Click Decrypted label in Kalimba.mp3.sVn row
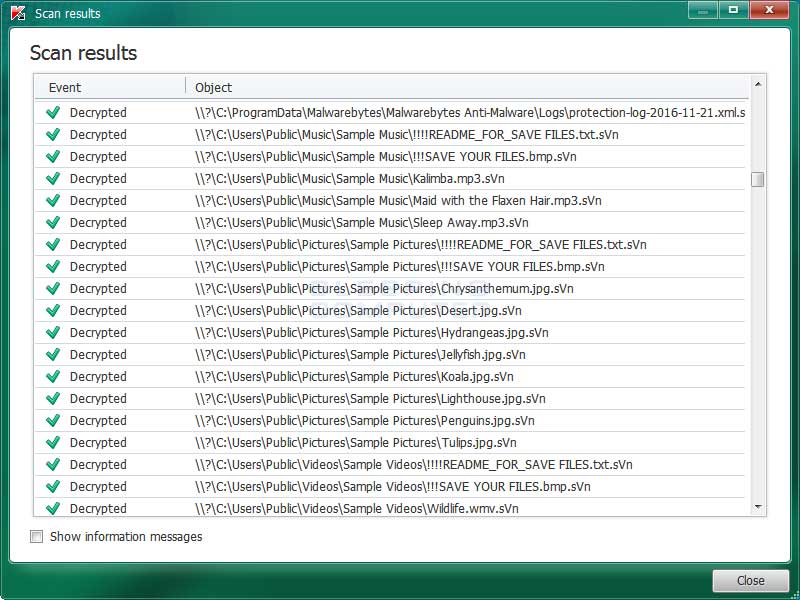 pyautogui.click(x=98, y=179)
